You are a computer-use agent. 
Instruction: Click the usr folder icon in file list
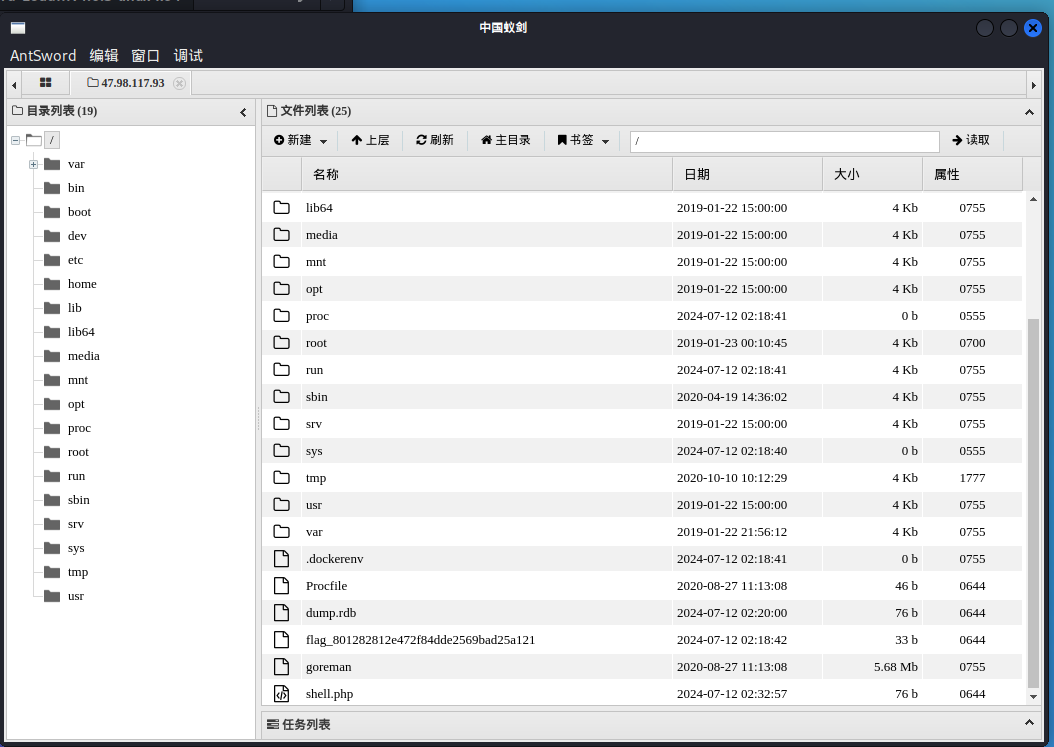282,505
